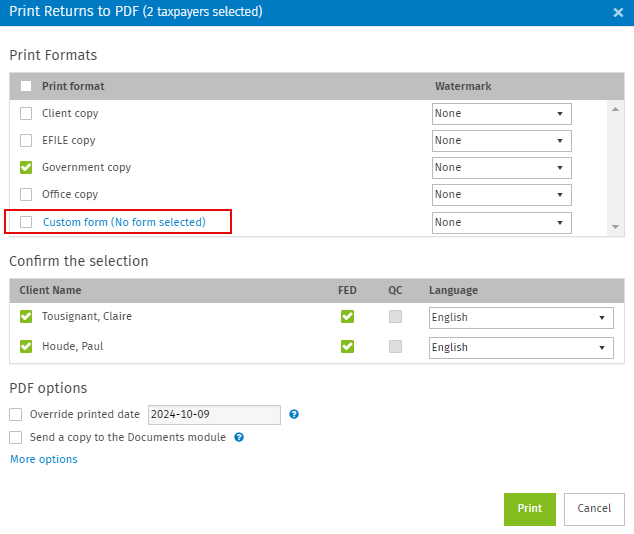Open help icon beside Documents module option

pyautogui.click(x=239, y=437)
